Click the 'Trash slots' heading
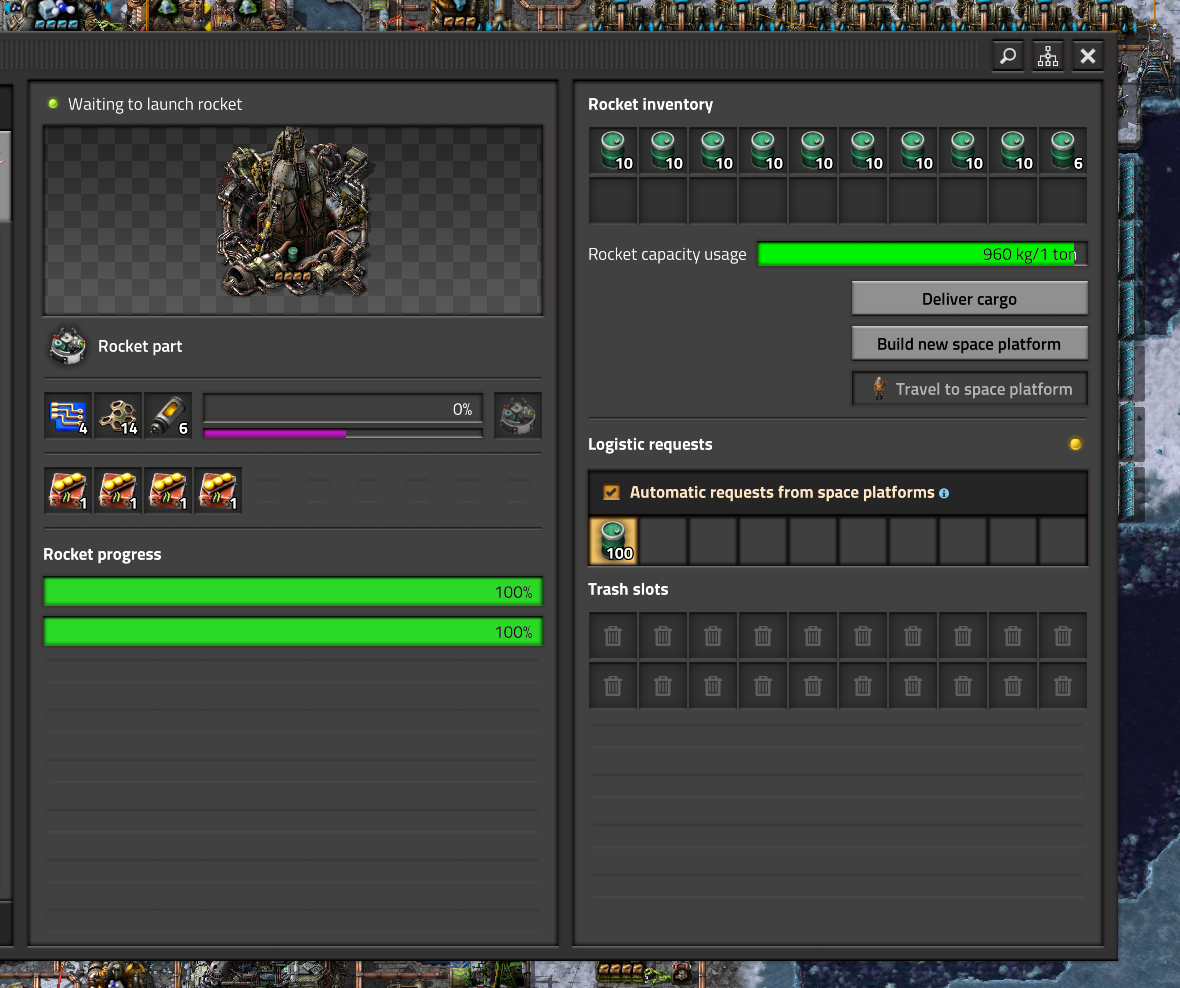The width and height of the screenshot is (1180, 988). click(x=628, y=589)
